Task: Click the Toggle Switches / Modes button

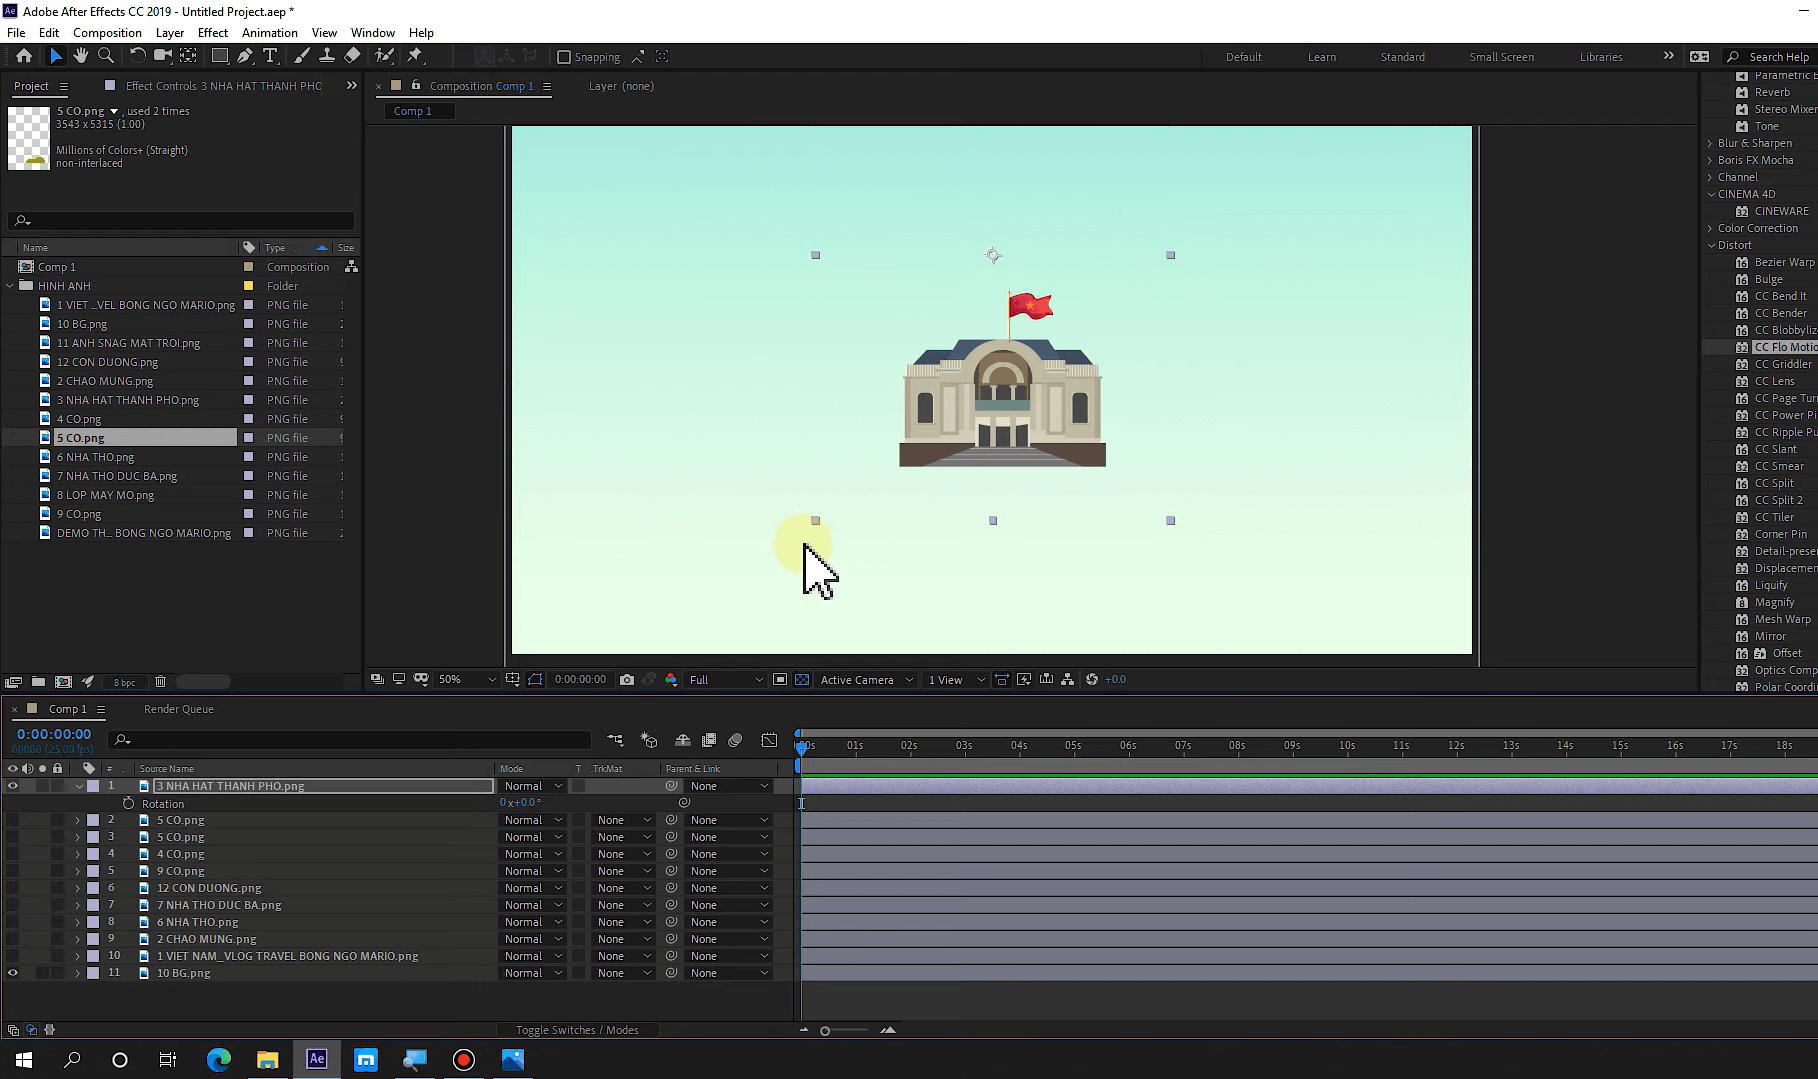Action: (x=578, y=1029)
